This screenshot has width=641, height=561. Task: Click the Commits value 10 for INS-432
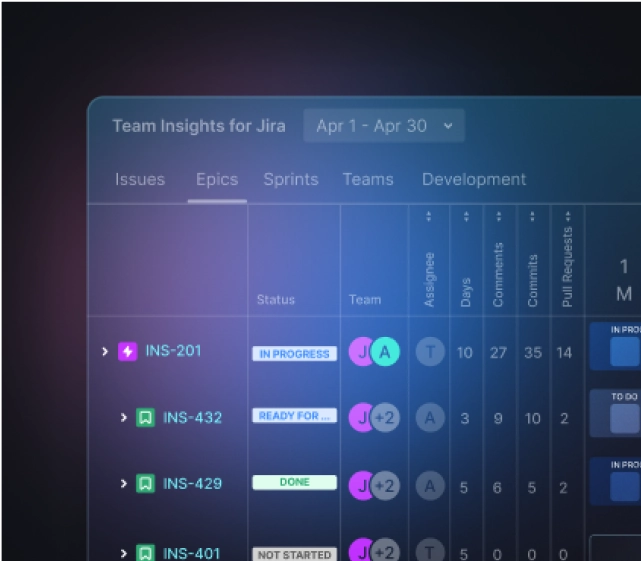pyautogui.click(x=533, y=418)
